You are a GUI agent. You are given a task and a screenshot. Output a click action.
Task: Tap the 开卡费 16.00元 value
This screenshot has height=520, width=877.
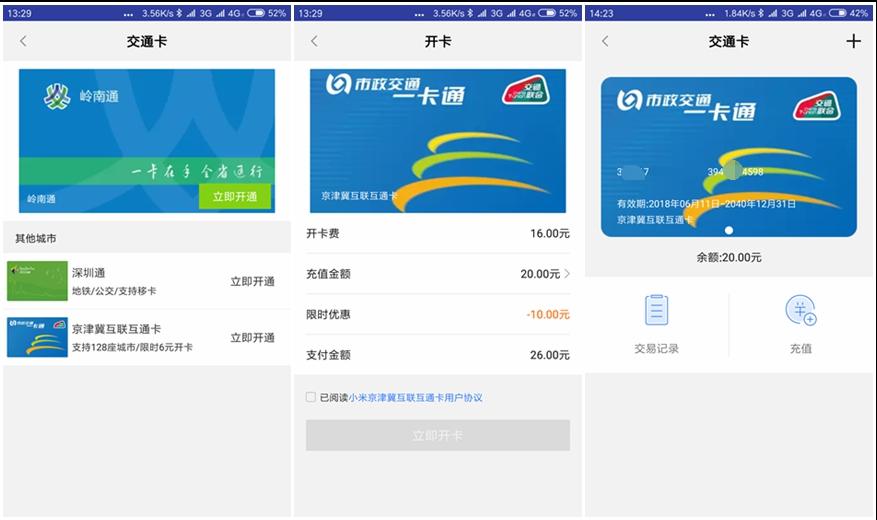coord(550,233)
